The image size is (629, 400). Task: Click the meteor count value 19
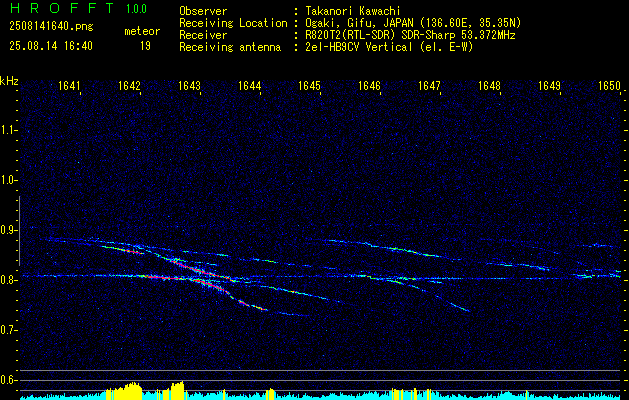pyautogui.click(x=145, y=46)
